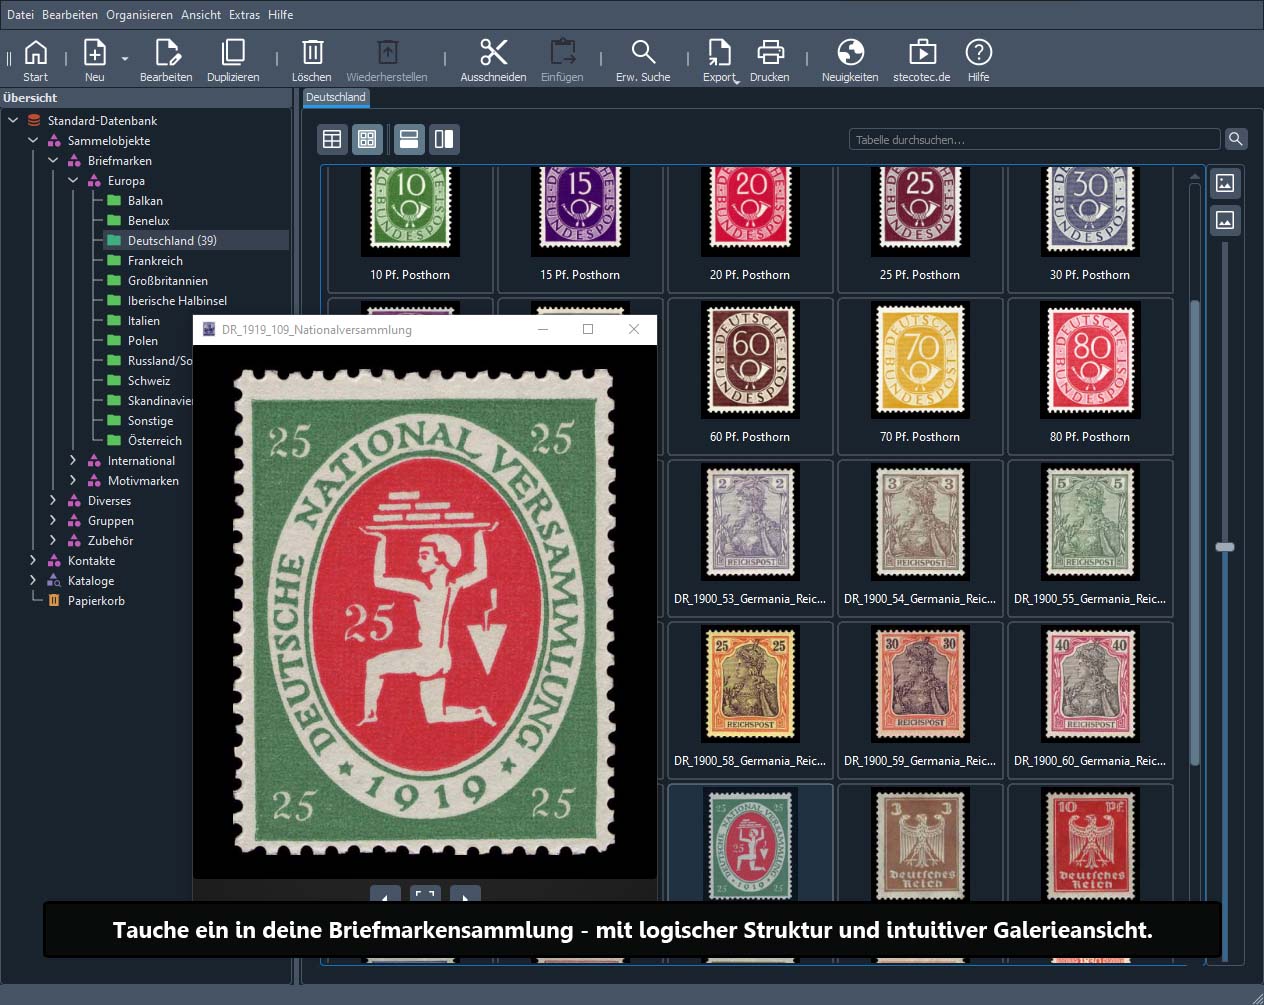This screenshot has width=1264, height=1005.
Task: Delete the item with Löschen
Action: click(x=312, y=60)
